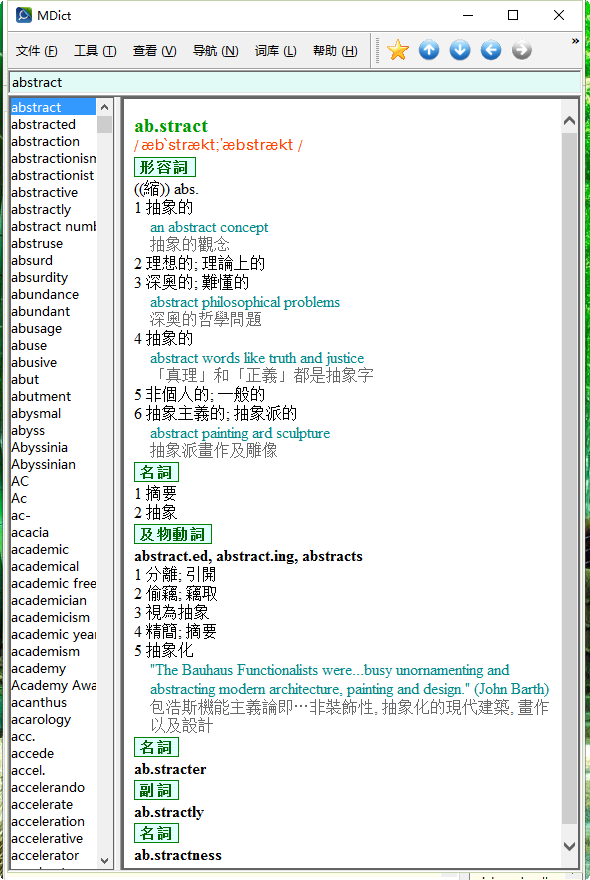Click the word list scrollbar thumb
Image resolution: width=590 pixels, height=880 pixels.
[x=104, y=124]
